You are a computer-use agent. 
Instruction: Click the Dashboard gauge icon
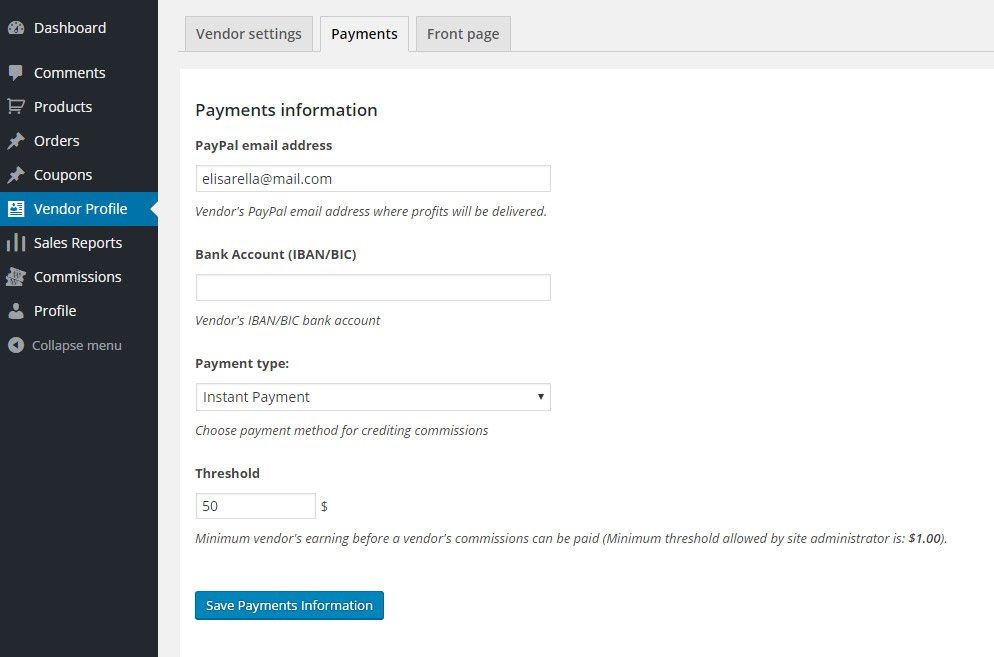coord(16,28)
